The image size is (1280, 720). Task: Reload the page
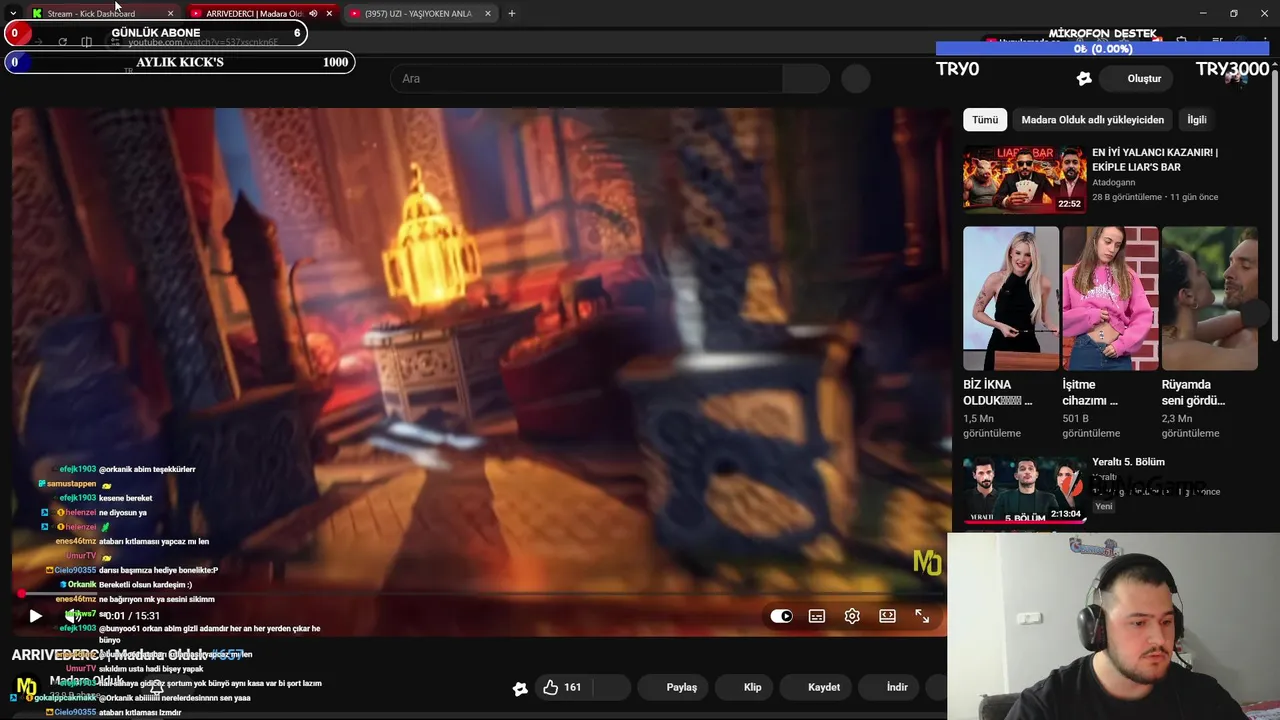pos(62,42)
